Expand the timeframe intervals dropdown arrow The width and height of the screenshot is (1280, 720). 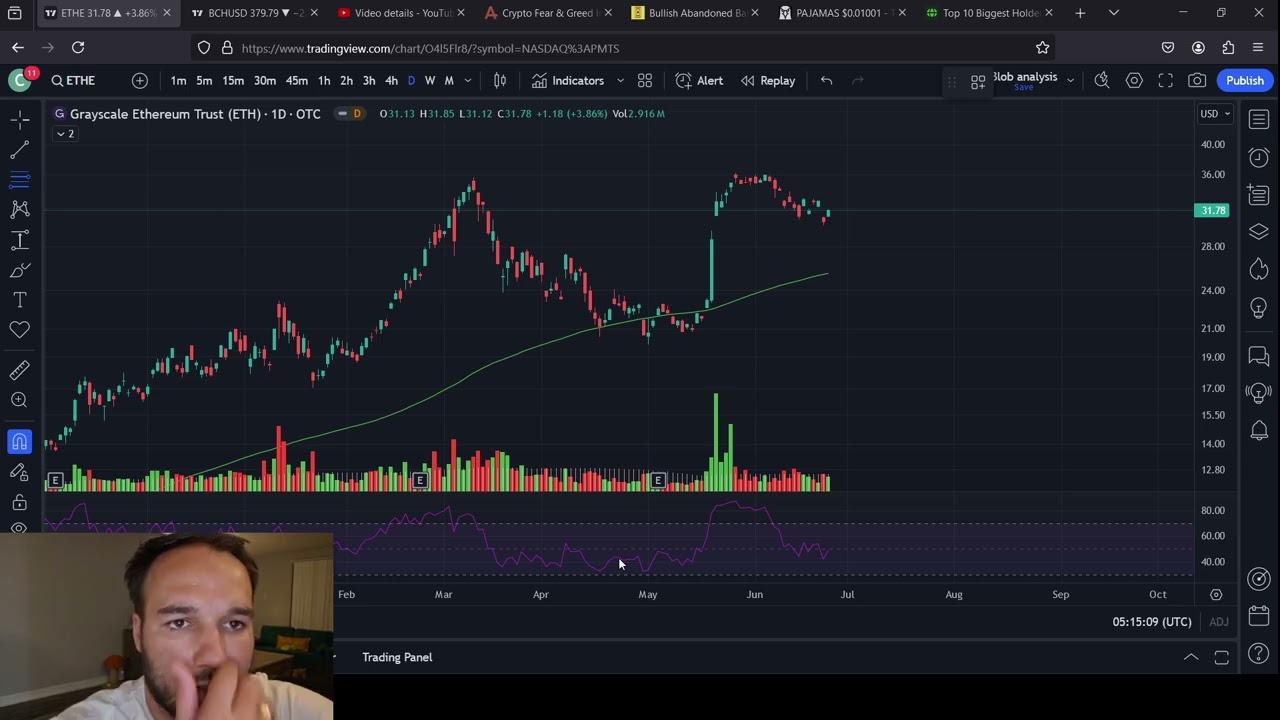click(468, 80)
